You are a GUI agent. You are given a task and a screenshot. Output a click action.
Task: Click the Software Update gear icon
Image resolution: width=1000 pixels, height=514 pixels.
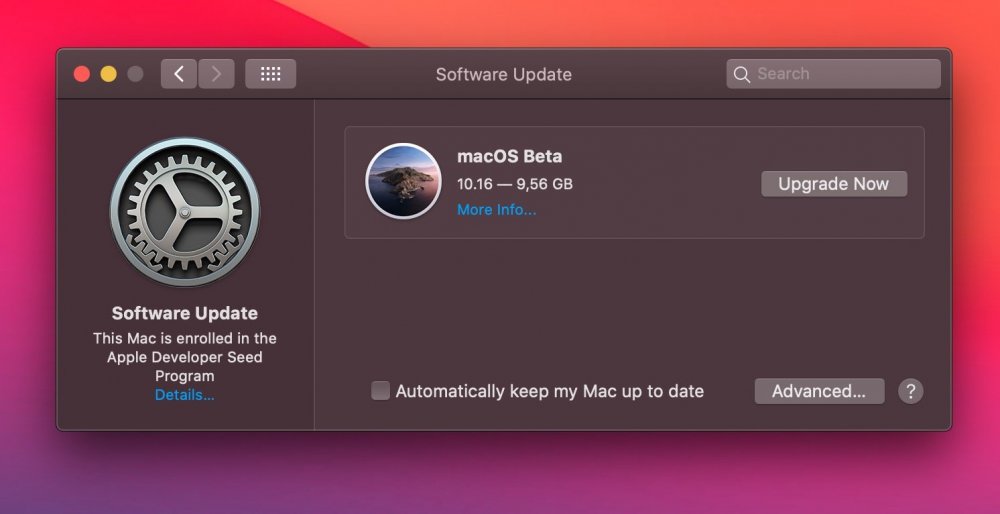[184, 212]
